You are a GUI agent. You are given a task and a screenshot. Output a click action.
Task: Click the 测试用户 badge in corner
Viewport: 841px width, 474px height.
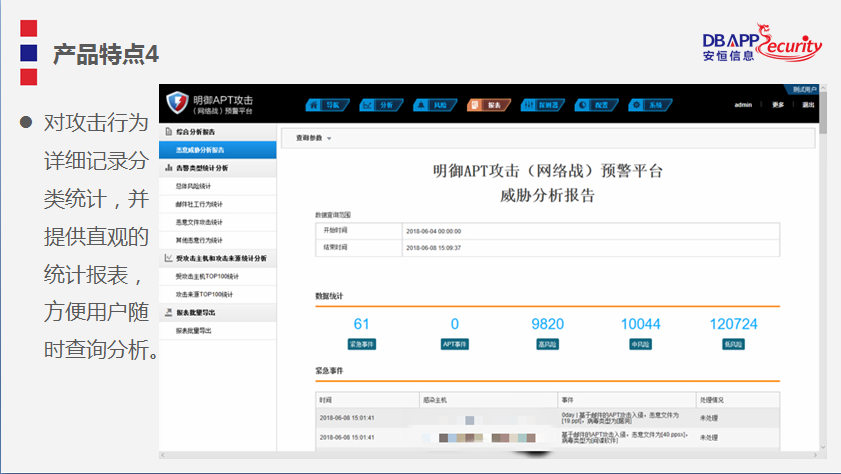803,89
